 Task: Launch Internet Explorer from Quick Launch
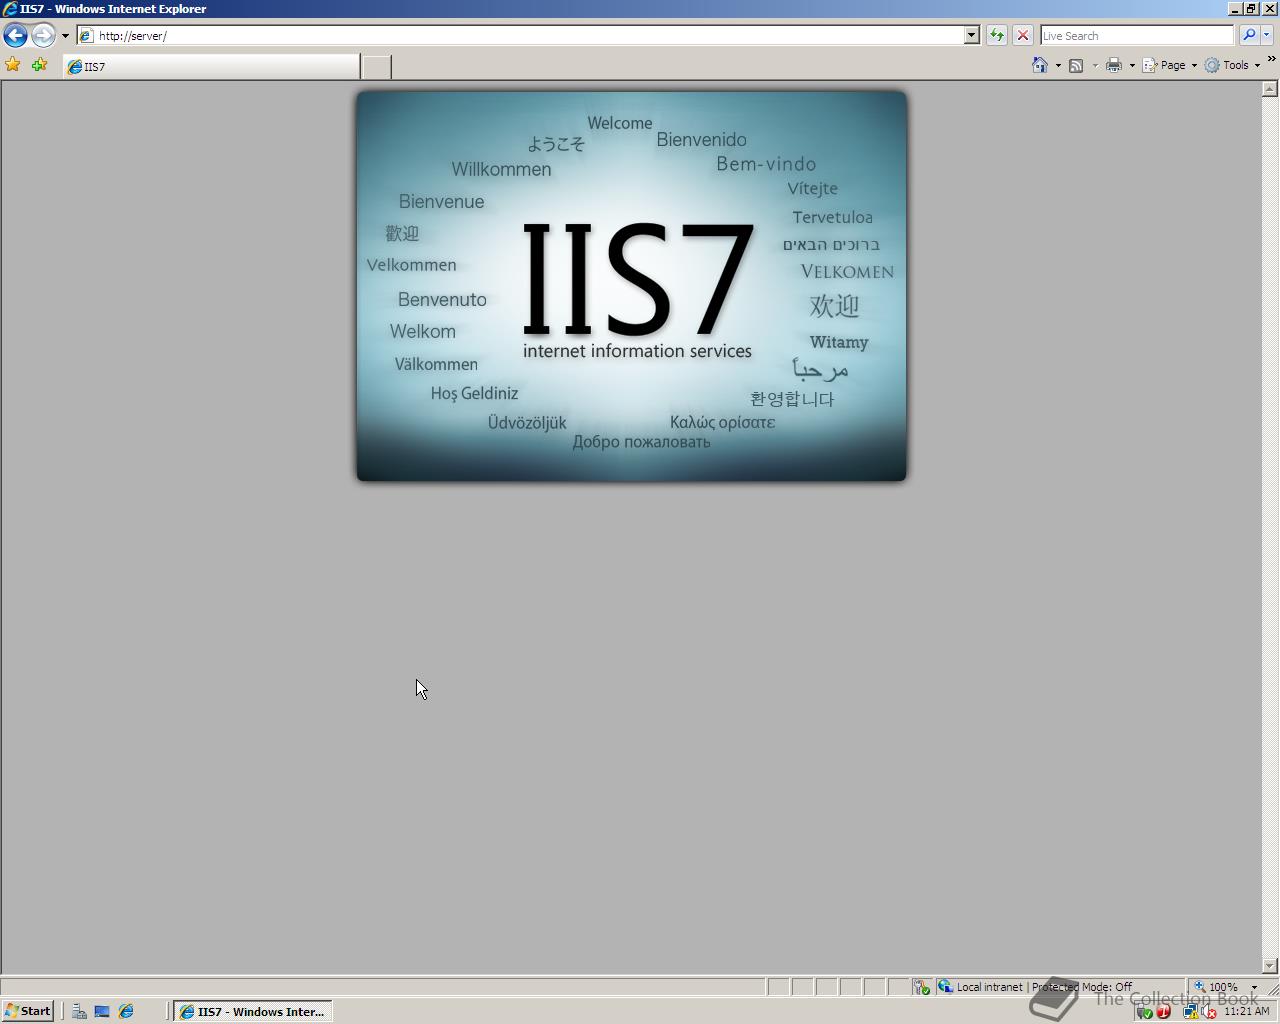[x=126, y=1011]
